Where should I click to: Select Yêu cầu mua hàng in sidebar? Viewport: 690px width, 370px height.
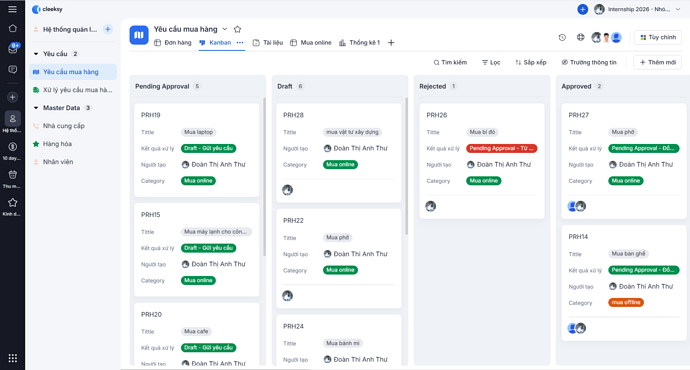click(73, 72)
